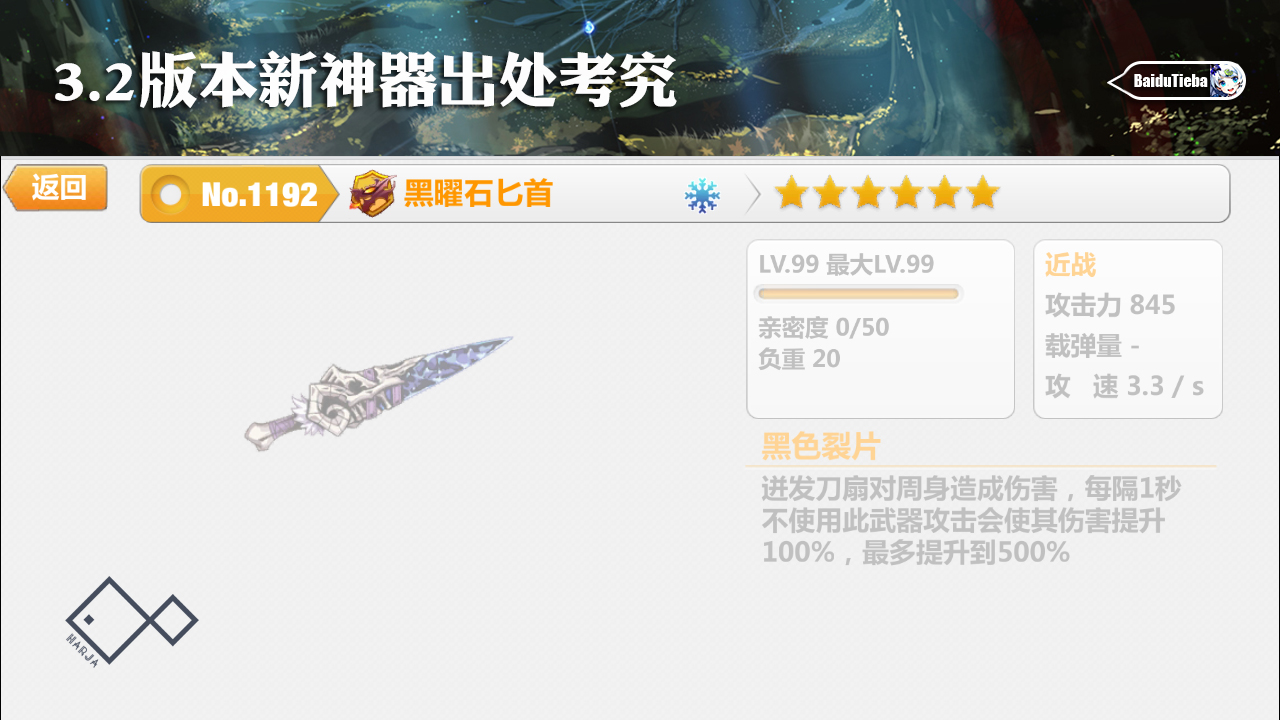This screenshot has width=1280, height=720.
Task: Open the BaiduTieba arrow badge
Action: pyautogui.click(x=1176, y=80)
